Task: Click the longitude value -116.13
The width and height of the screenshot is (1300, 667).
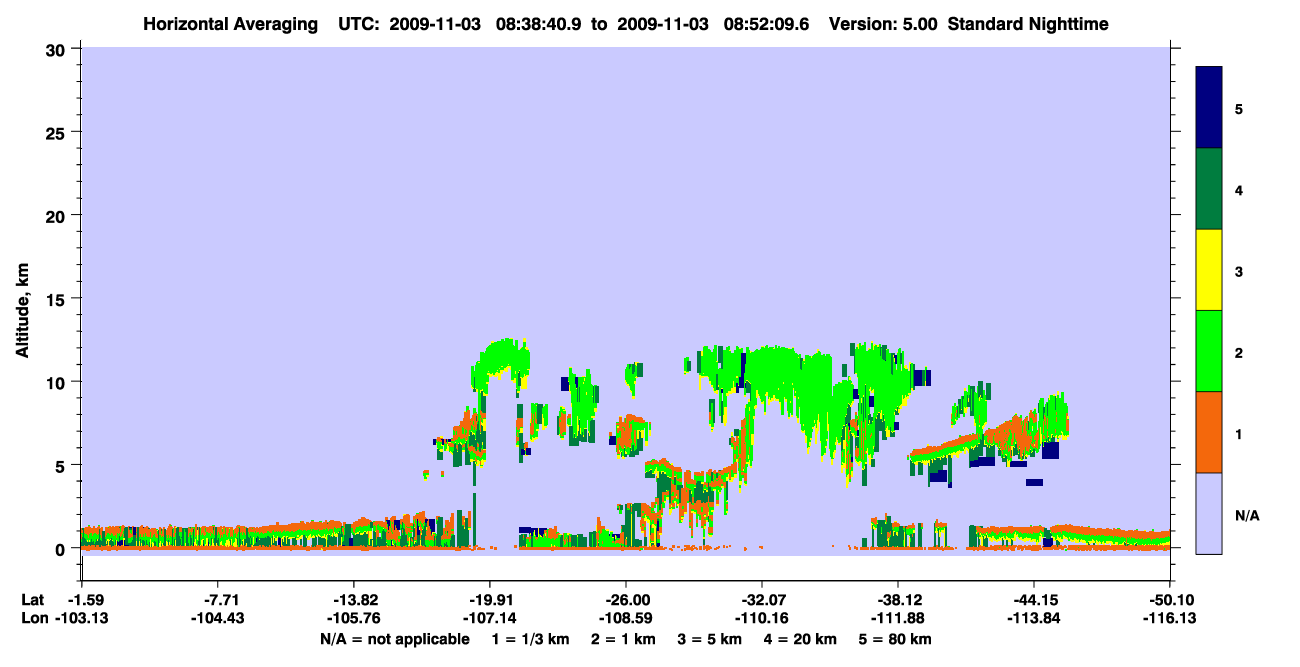Action: click(x=1170, y=618)
